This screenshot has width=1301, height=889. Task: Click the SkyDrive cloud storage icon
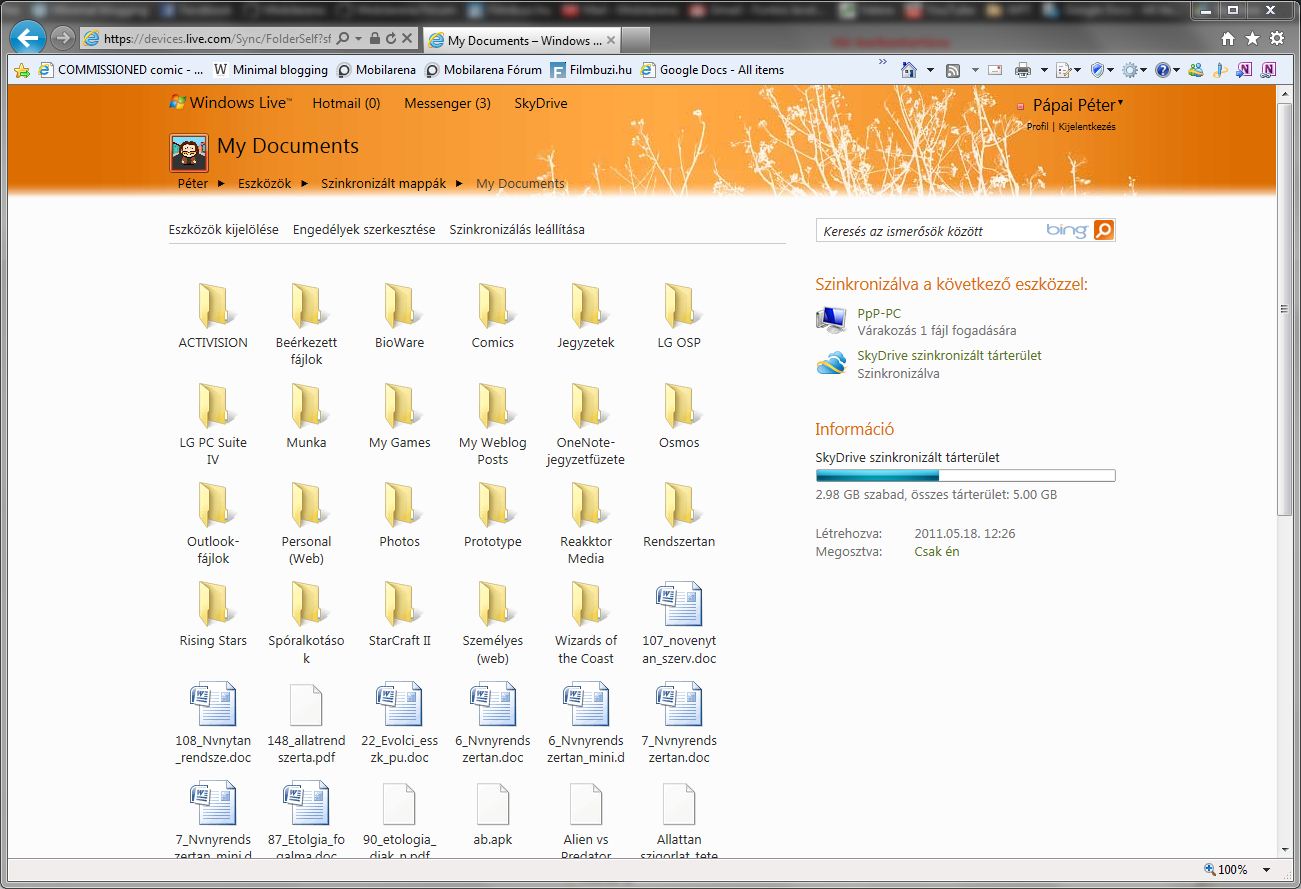coord(831,363)
